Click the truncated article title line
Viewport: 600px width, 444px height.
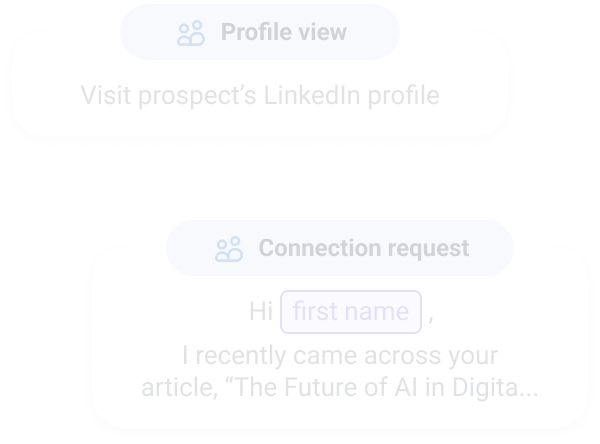pos(339,388)
